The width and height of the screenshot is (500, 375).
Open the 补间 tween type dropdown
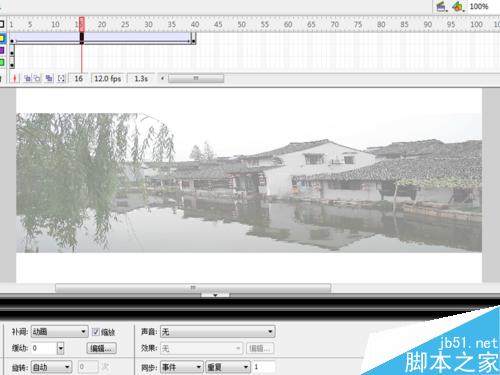(x=59, y=332)
